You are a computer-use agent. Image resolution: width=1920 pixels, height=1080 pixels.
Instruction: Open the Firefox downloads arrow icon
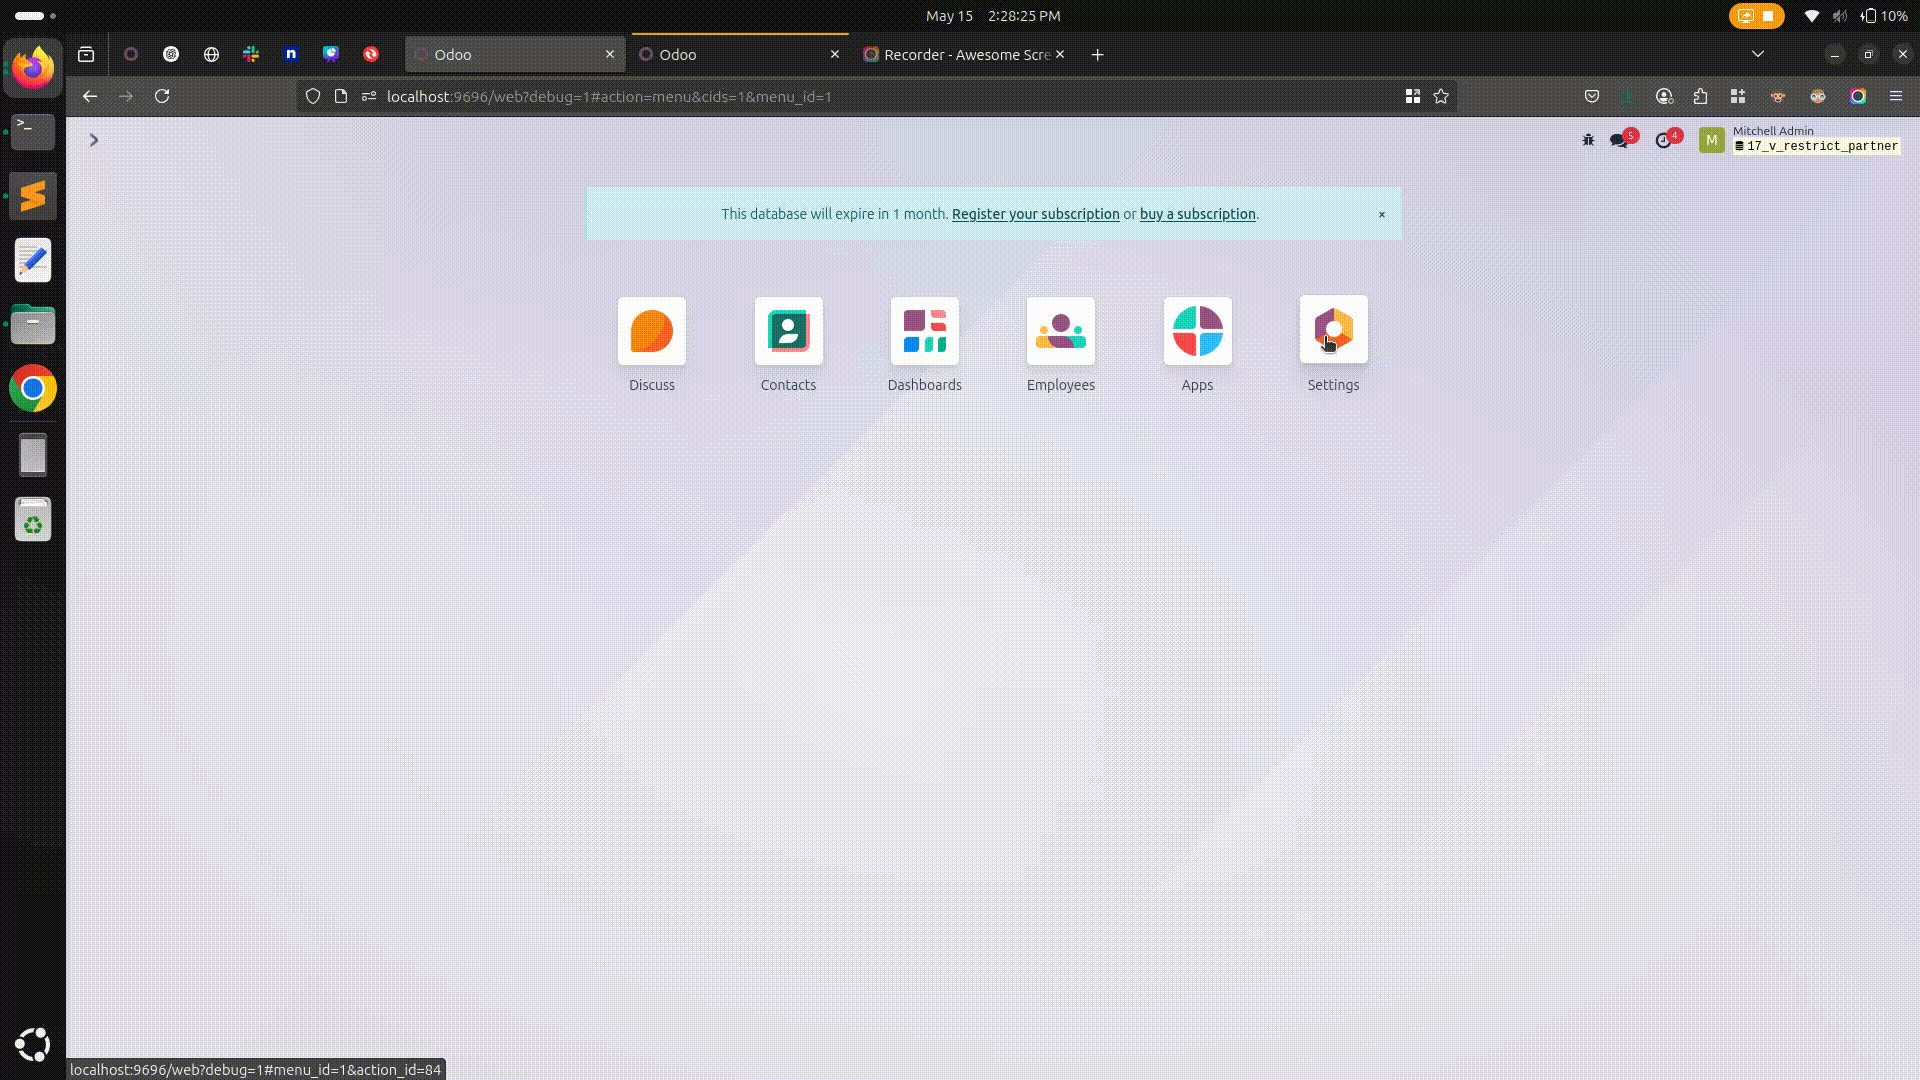click(1628, 96)
